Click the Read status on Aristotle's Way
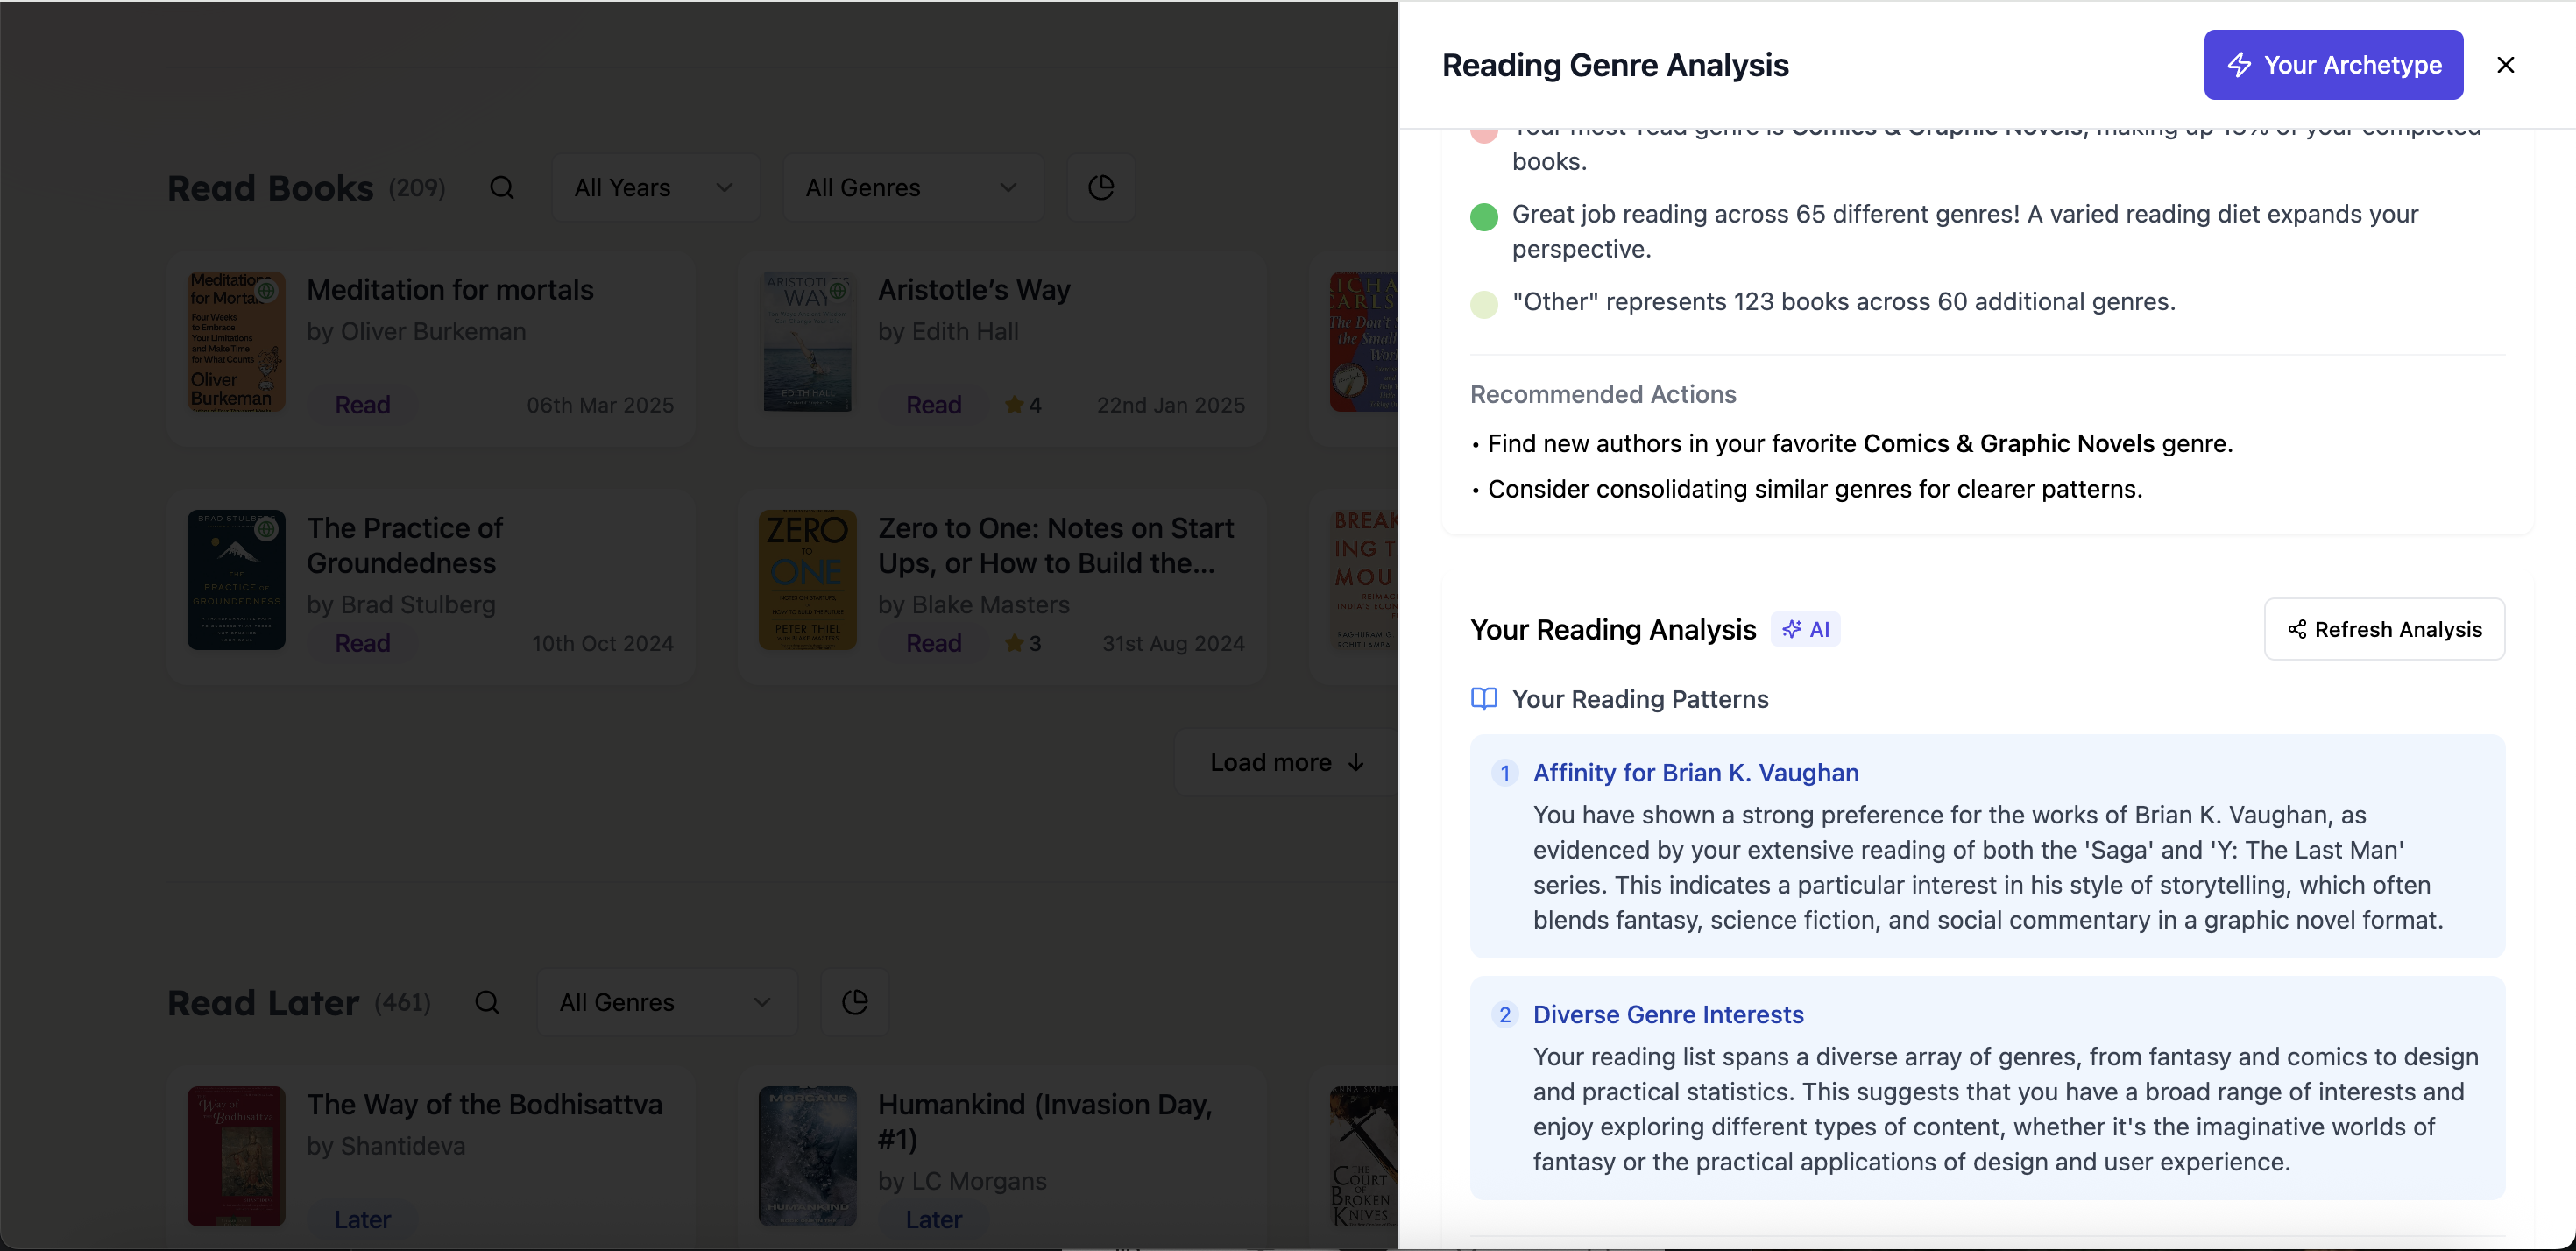The image size is (2576, 1251). point(934,405)
